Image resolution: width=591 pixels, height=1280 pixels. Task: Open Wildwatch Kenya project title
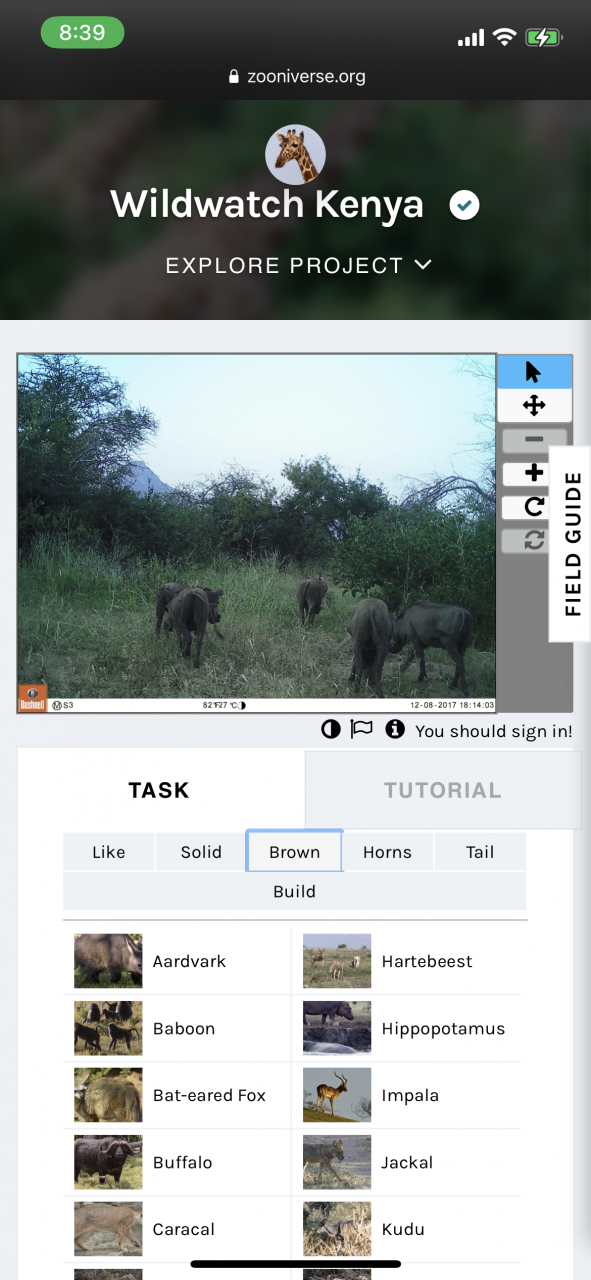pyautogui.click(x=267, y=204)
